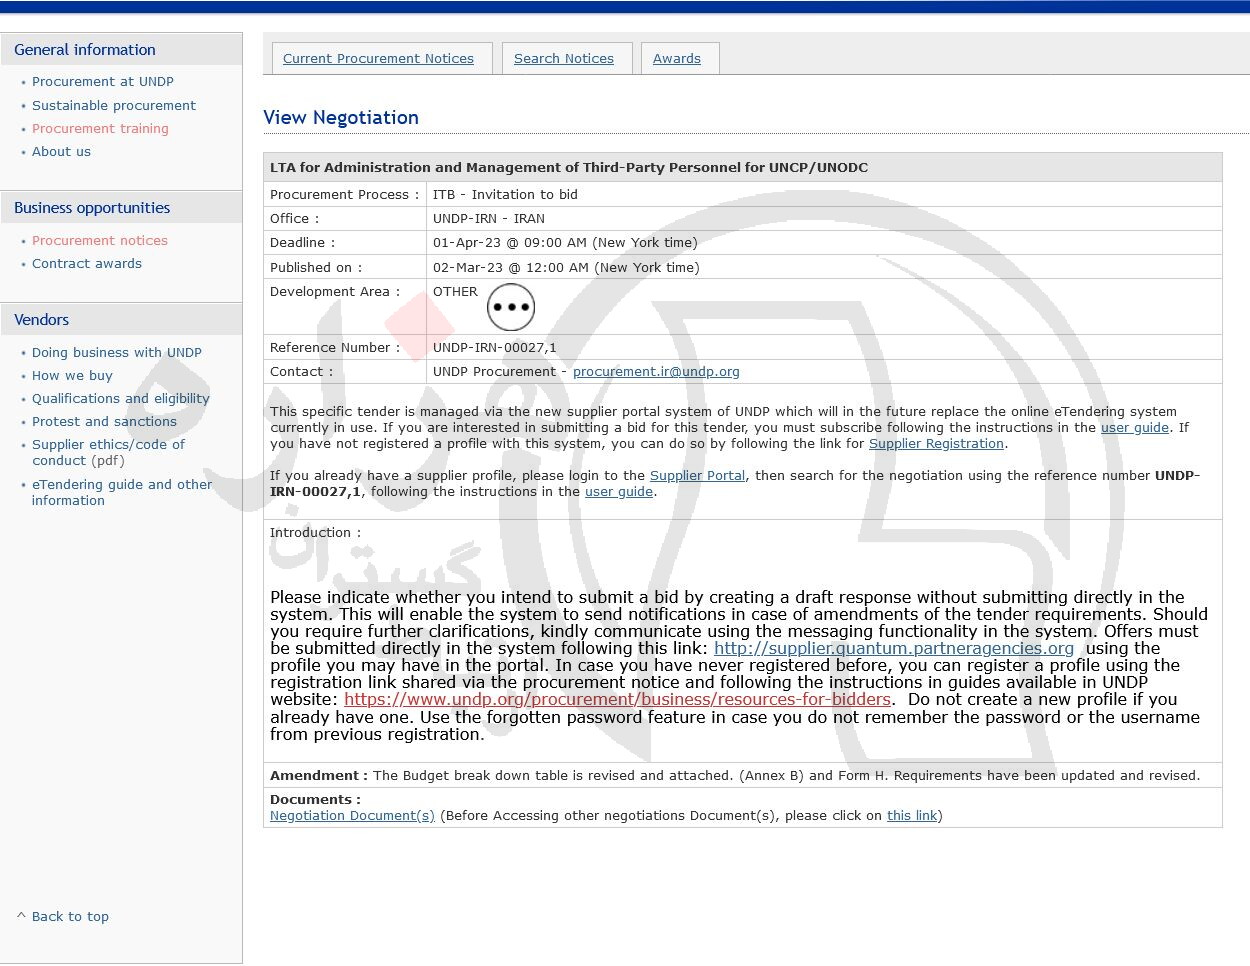Open the Awards tab
Viewport: 1250px width, 966px height.
(x=677, y=59)
